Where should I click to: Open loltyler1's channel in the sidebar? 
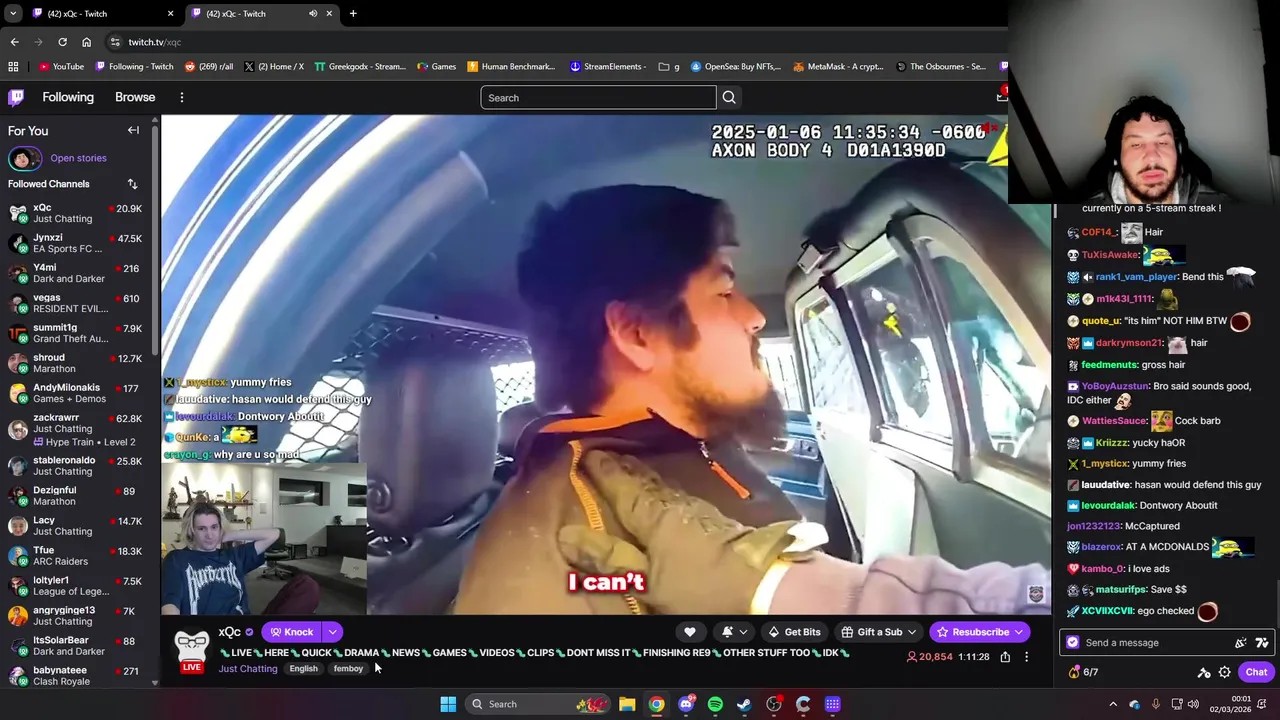[76, 586]
